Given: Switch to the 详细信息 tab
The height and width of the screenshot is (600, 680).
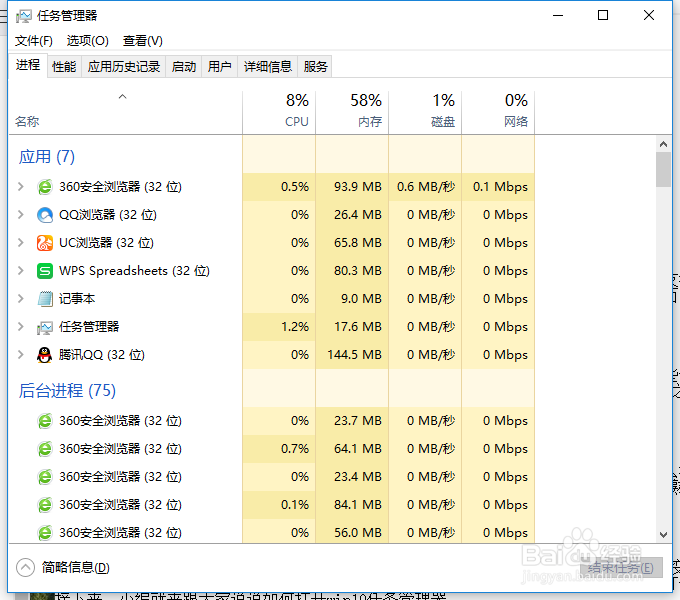Looking at the screenshot, I should click(x=268, y=67).
